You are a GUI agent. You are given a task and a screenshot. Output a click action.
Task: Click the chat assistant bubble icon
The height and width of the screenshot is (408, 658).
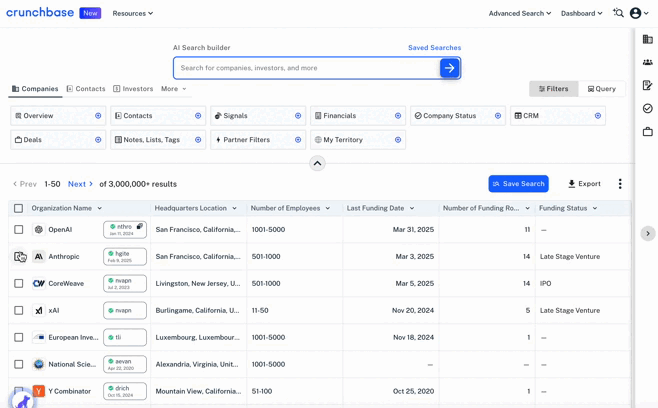(x=22, y=399)
